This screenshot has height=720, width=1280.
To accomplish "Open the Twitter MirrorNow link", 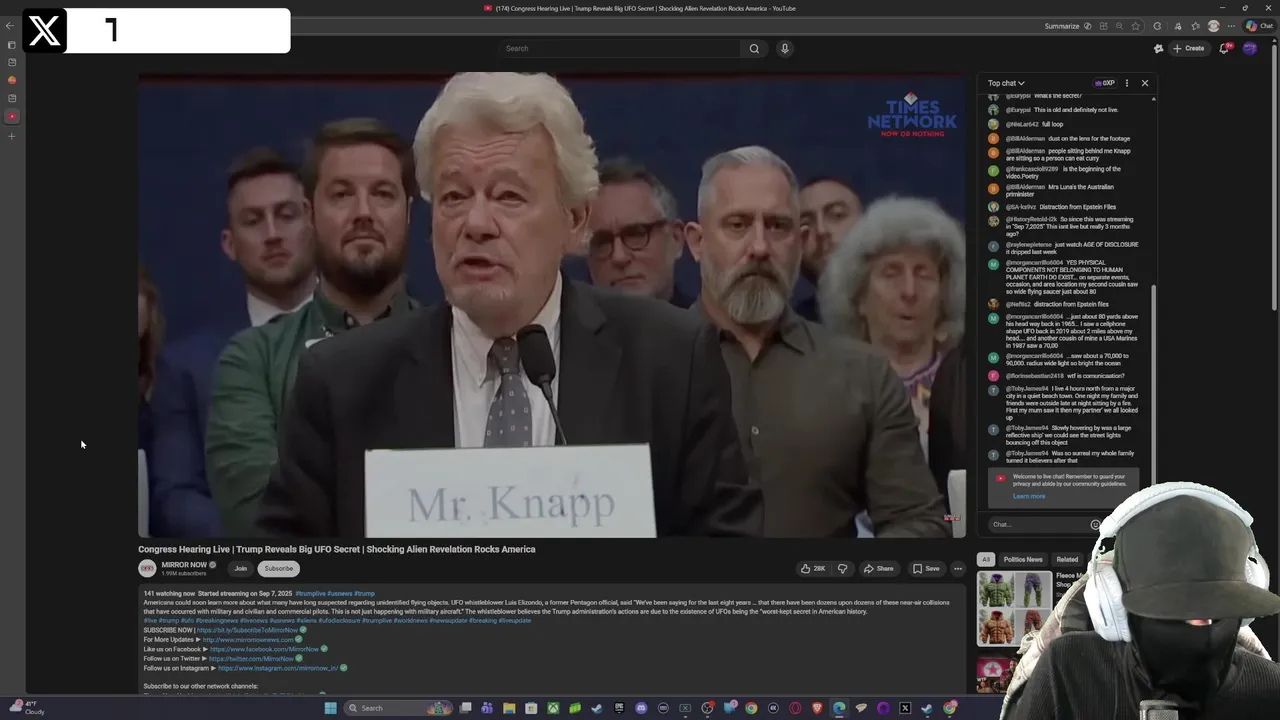I will click(x=251, y=659).
